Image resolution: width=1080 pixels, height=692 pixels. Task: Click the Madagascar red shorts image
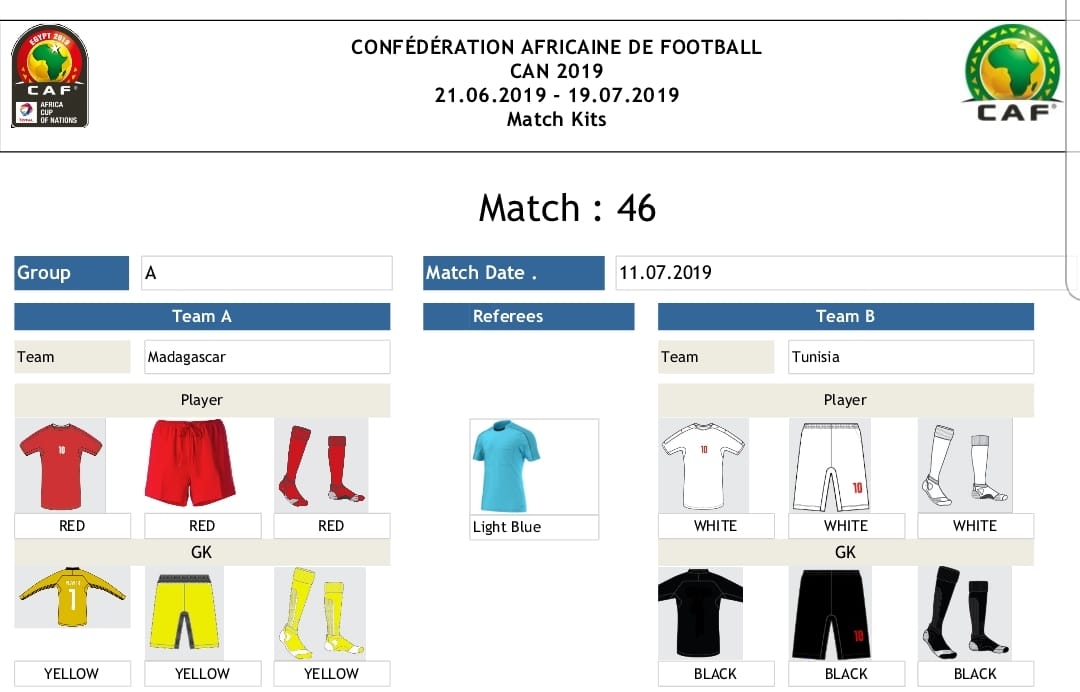click(190, 463)
